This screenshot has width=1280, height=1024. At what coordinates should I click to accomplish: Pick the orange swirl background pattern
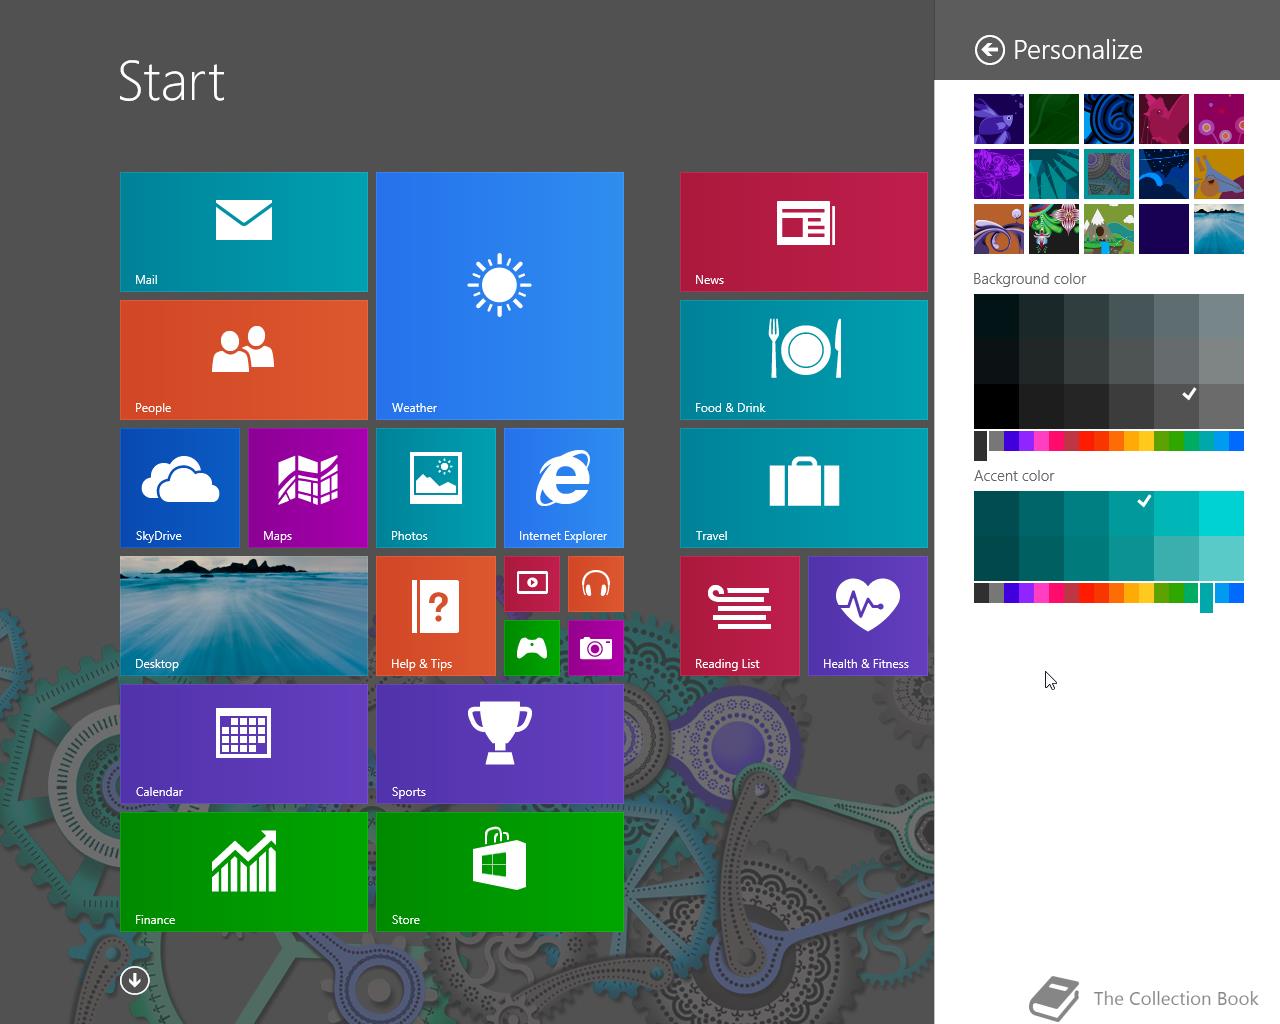pyautogui.click(x=999, y=229)
